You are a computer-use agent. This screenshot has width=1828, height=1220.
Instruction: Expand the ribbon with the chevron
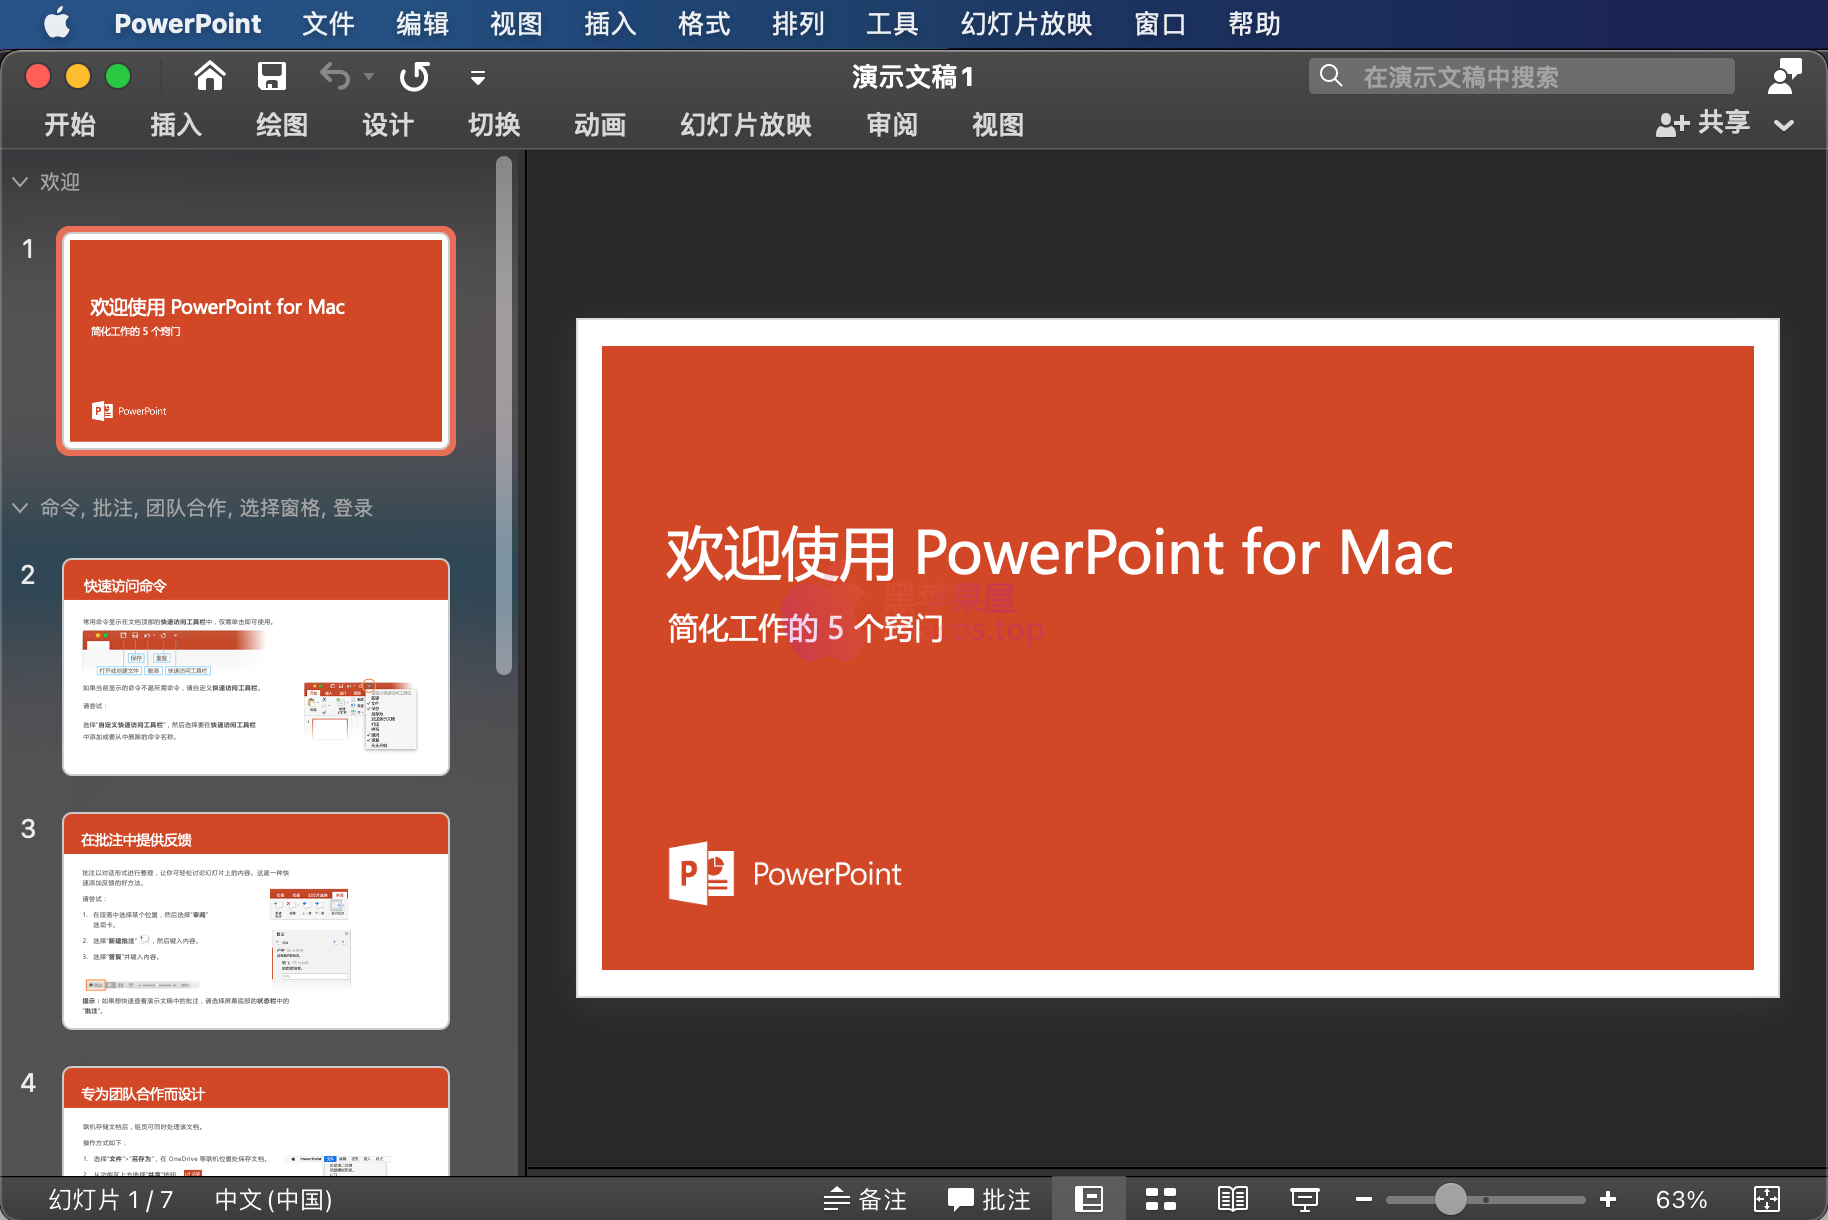click(1784, 125)
